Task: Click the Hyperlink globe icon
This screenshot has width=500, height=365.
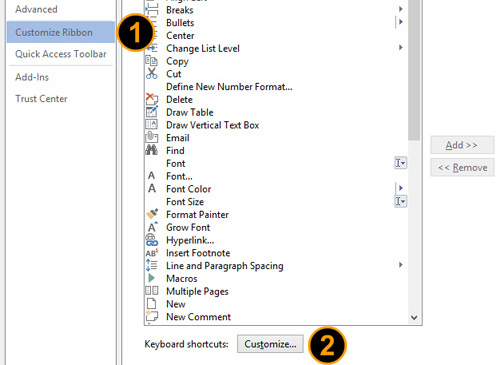Action: point(152,240)
